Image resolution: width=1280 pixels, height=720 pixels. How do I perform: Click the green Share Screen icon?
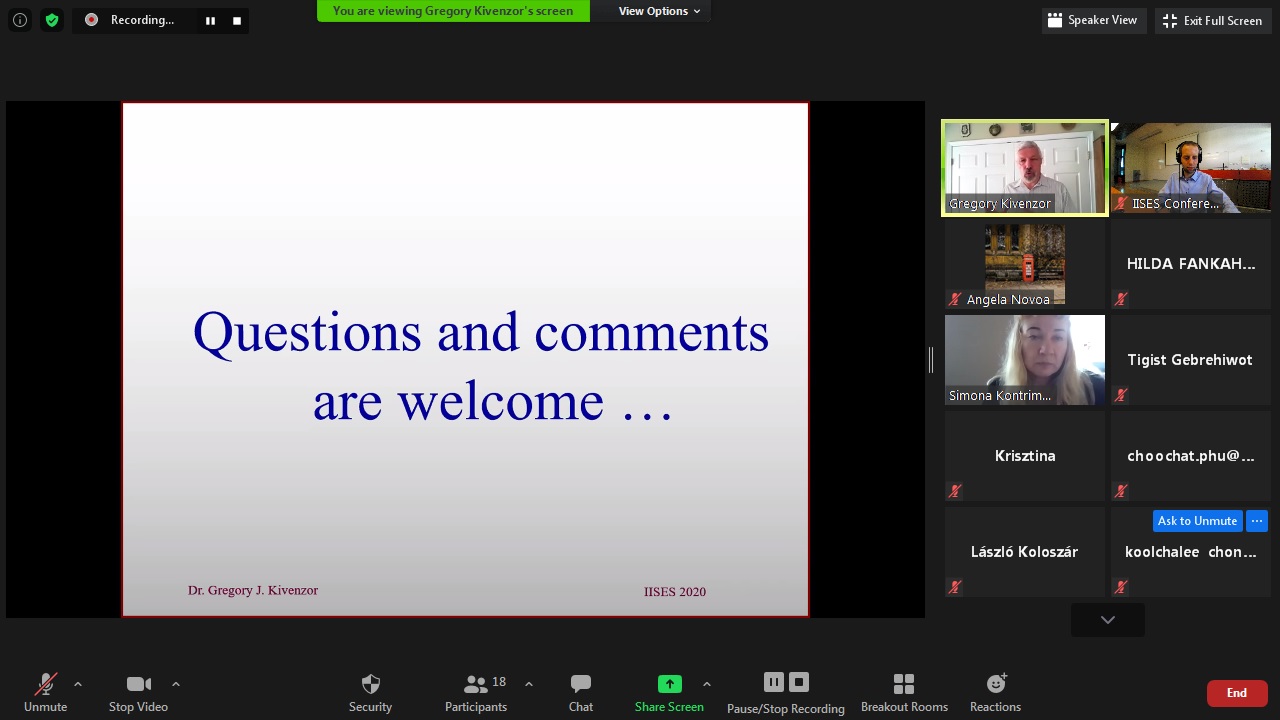click(669, 684)
